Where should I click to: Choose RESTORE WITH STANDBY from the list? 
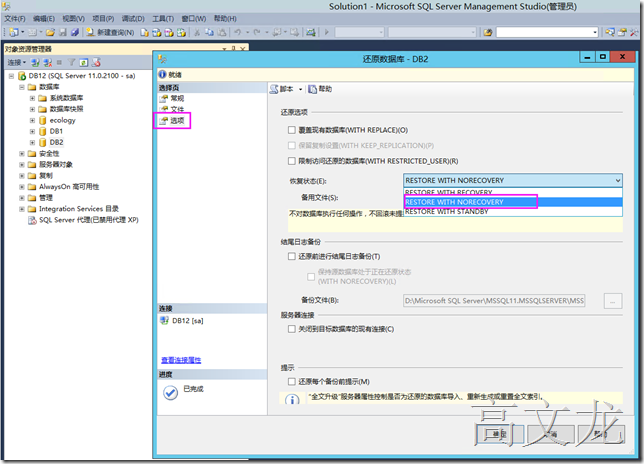pyautogui.click(x=513, y=211)
